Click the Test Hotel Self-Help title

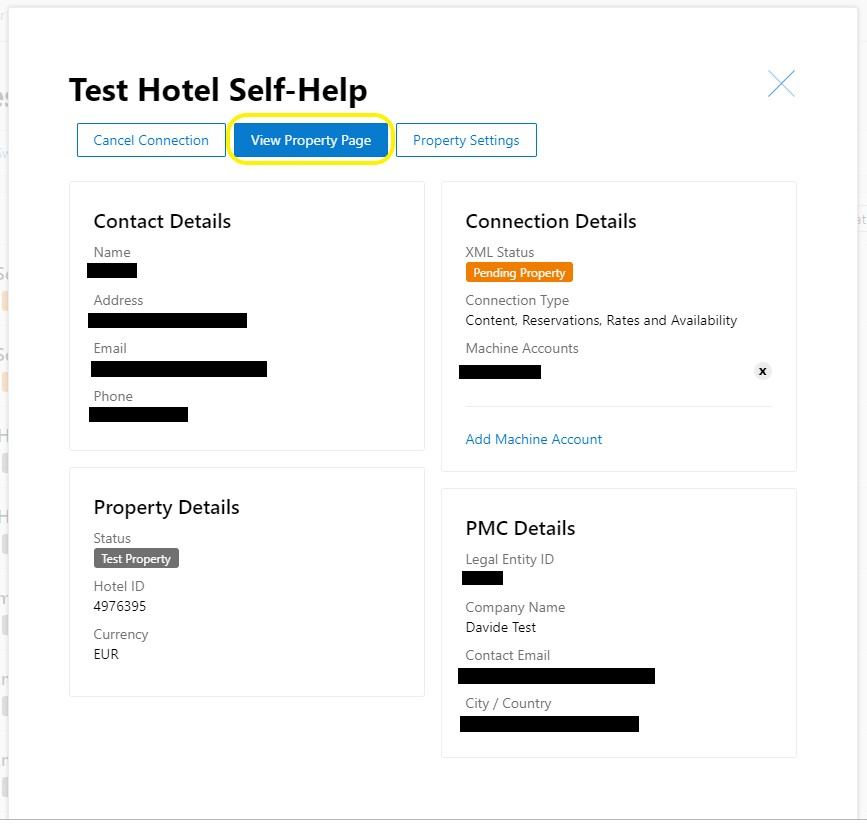tap(218, 90)
